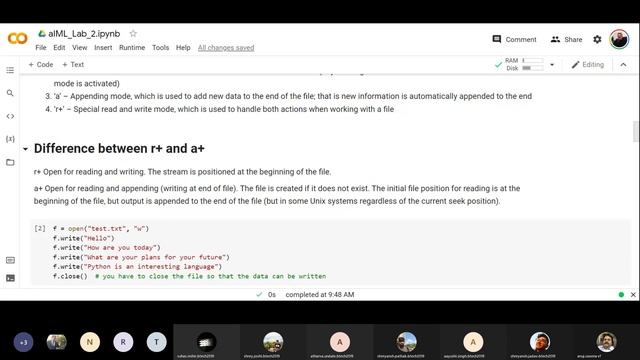Star the aIML_Lab_2.ipynb notebook
640x360 pixels.
point(133,33)
